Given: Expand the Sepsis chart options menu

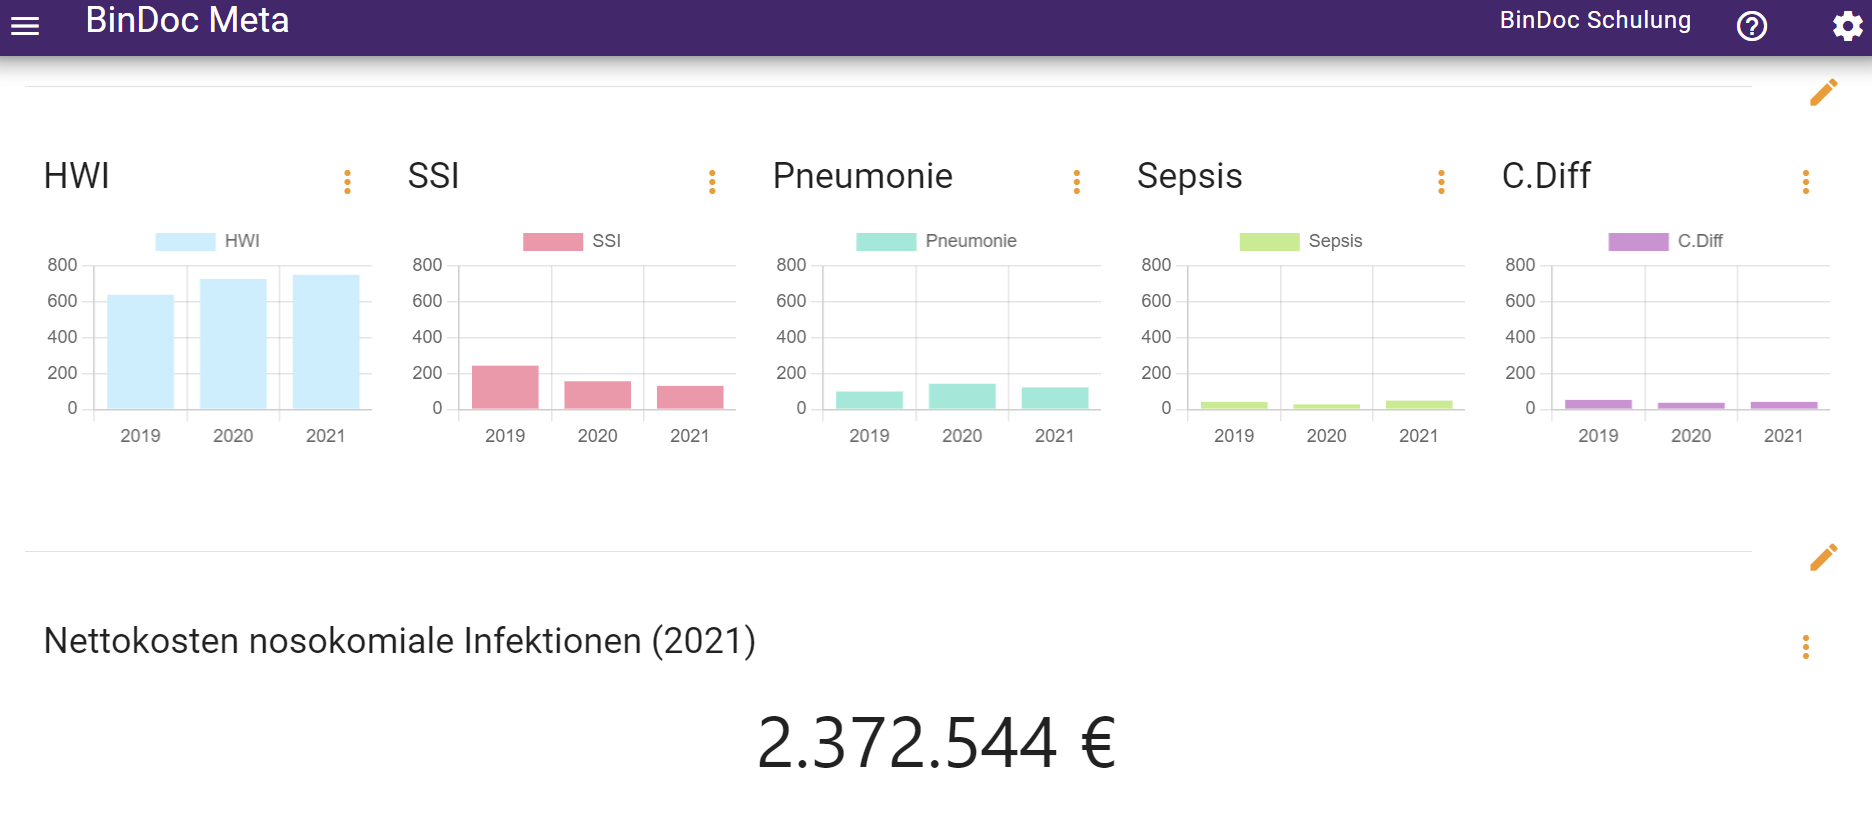Looking at the screenshot, I should click(1441, 182).
